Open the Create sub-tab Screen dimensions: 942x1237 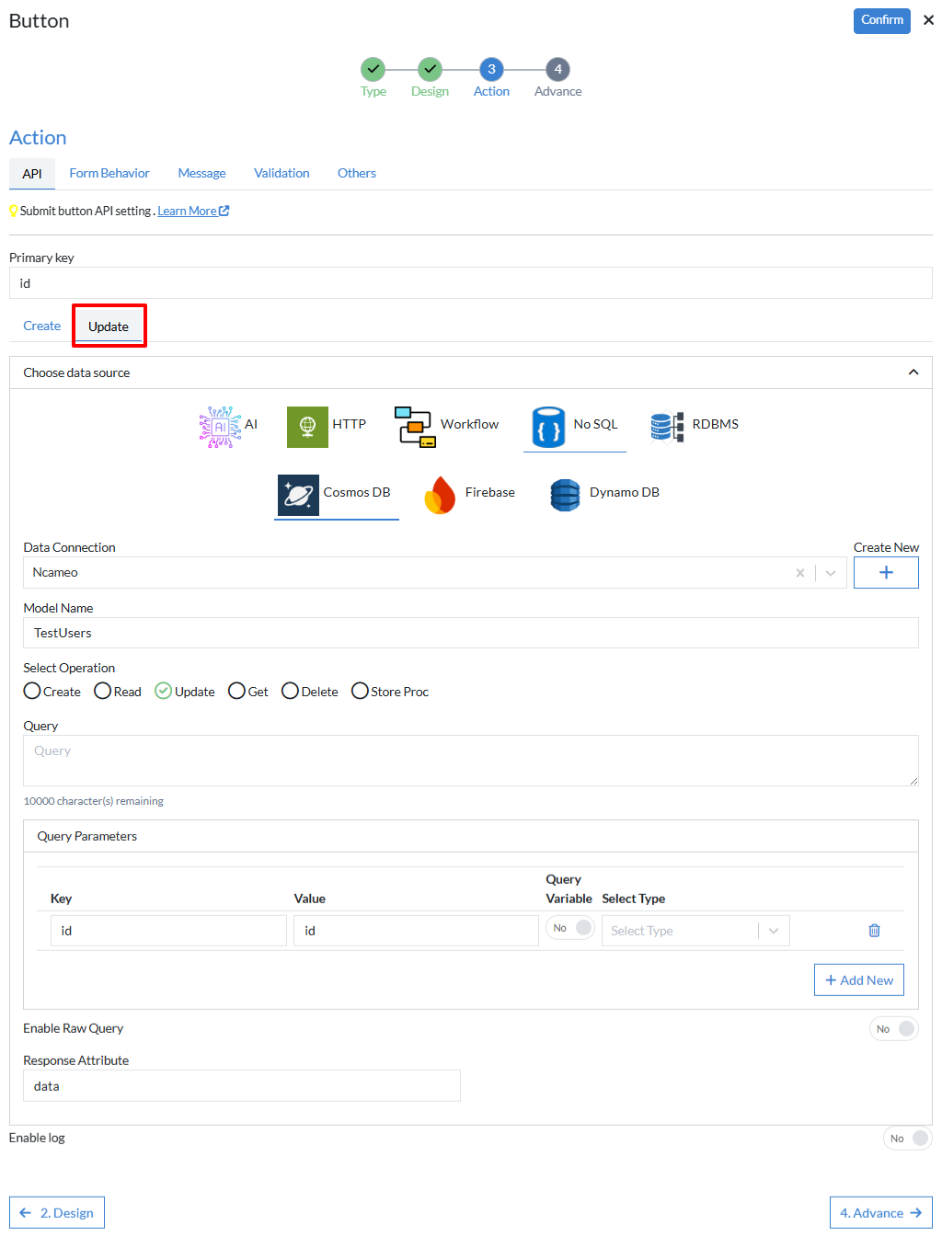[42, 326]
